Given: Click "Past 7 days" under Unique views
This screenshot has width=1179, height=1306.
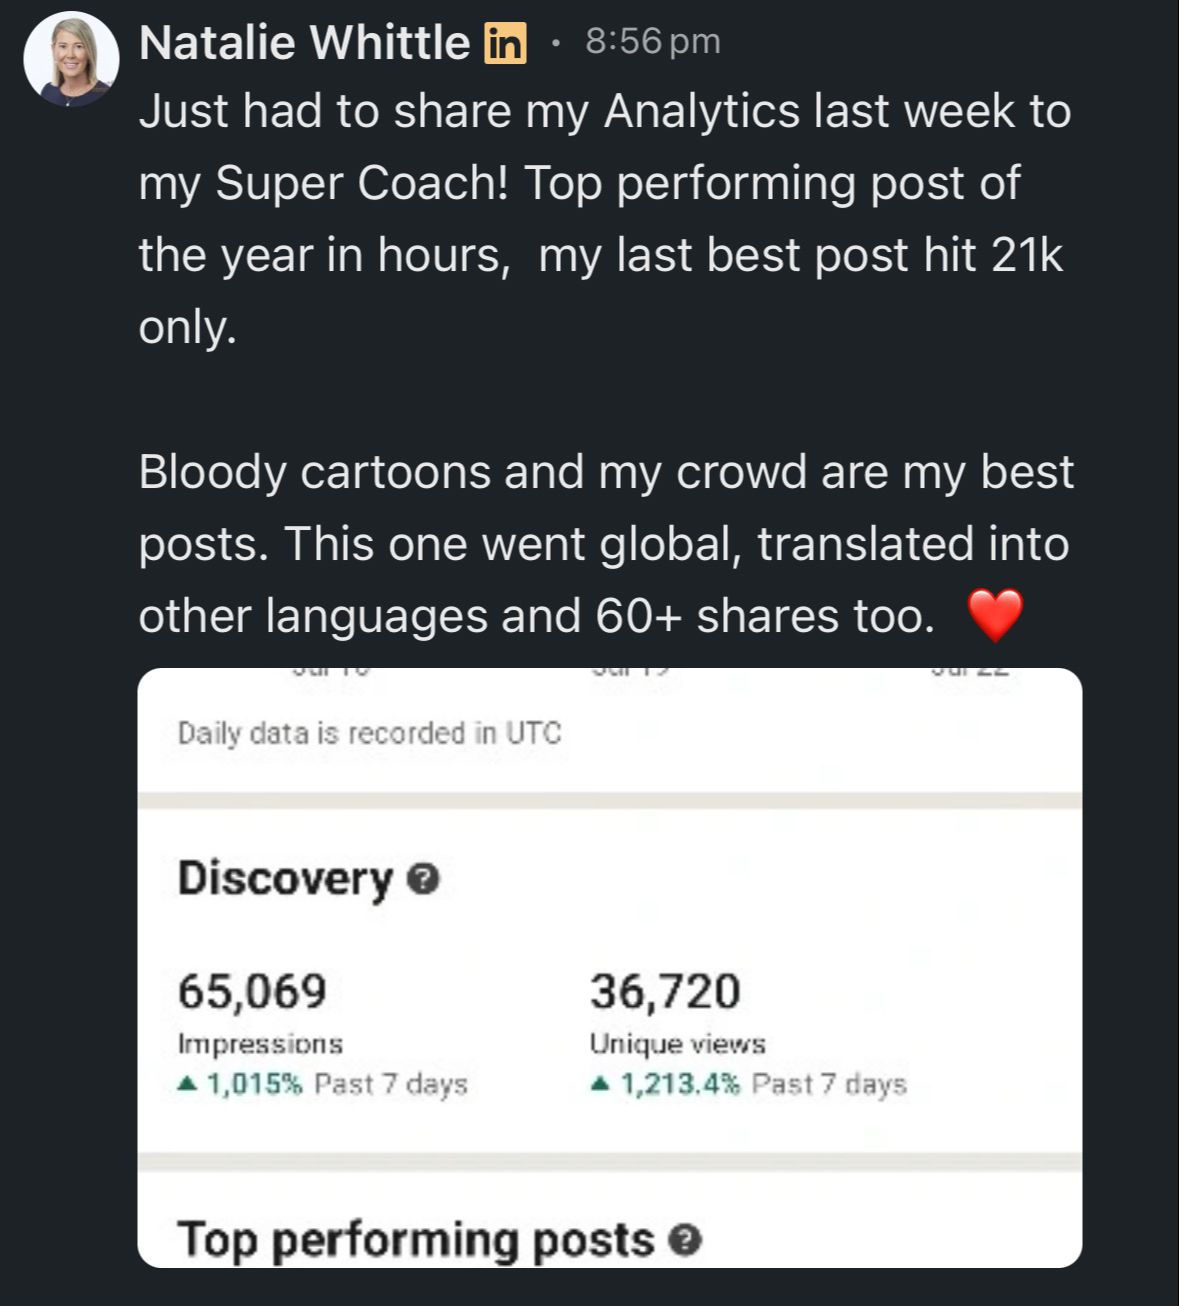Looking at the screenshot, I should tap(829, 1084).
